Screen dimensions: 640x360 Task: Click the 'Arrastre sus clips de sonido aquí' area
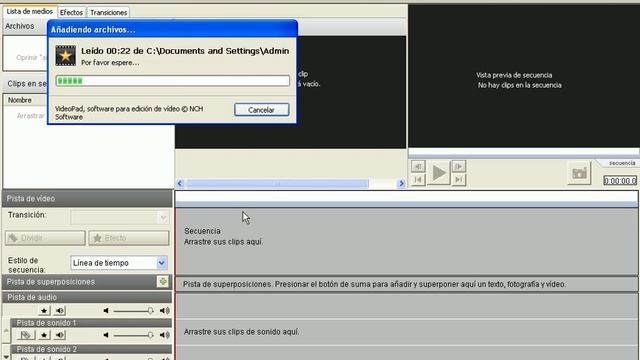point(407,332)
